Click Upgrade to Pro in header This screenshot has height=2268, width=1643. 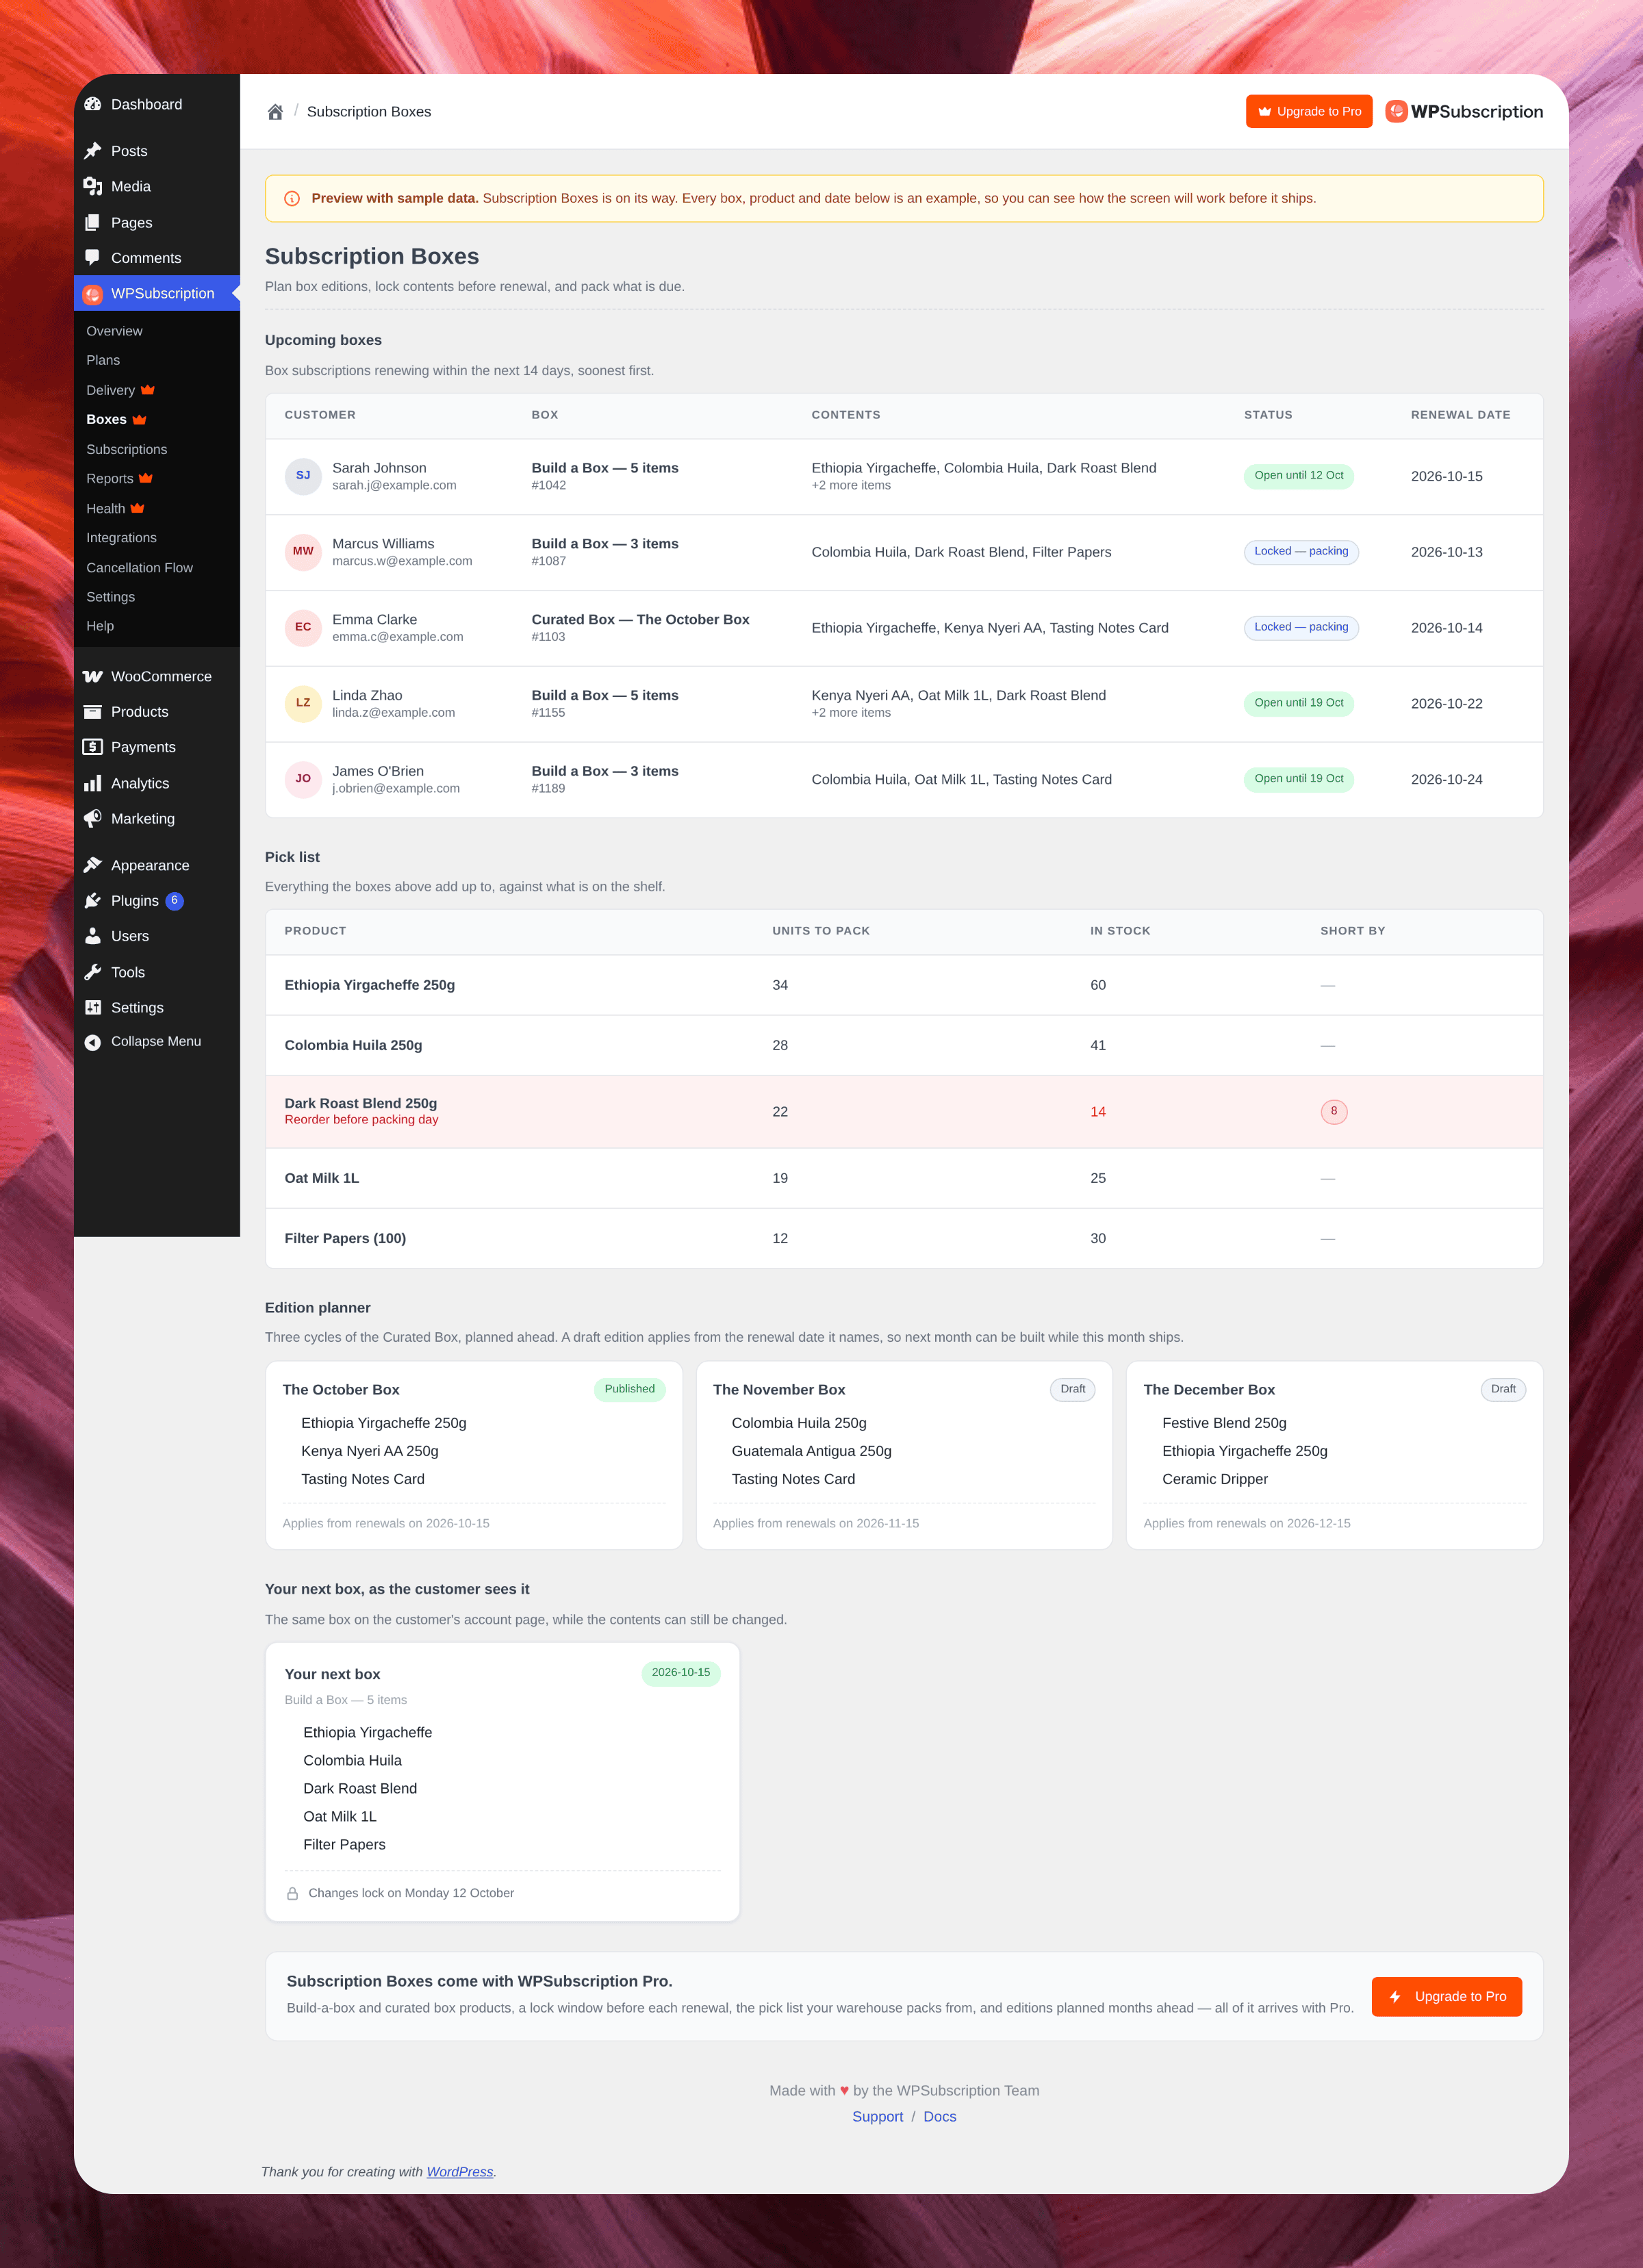click(x=1309, y=111)
